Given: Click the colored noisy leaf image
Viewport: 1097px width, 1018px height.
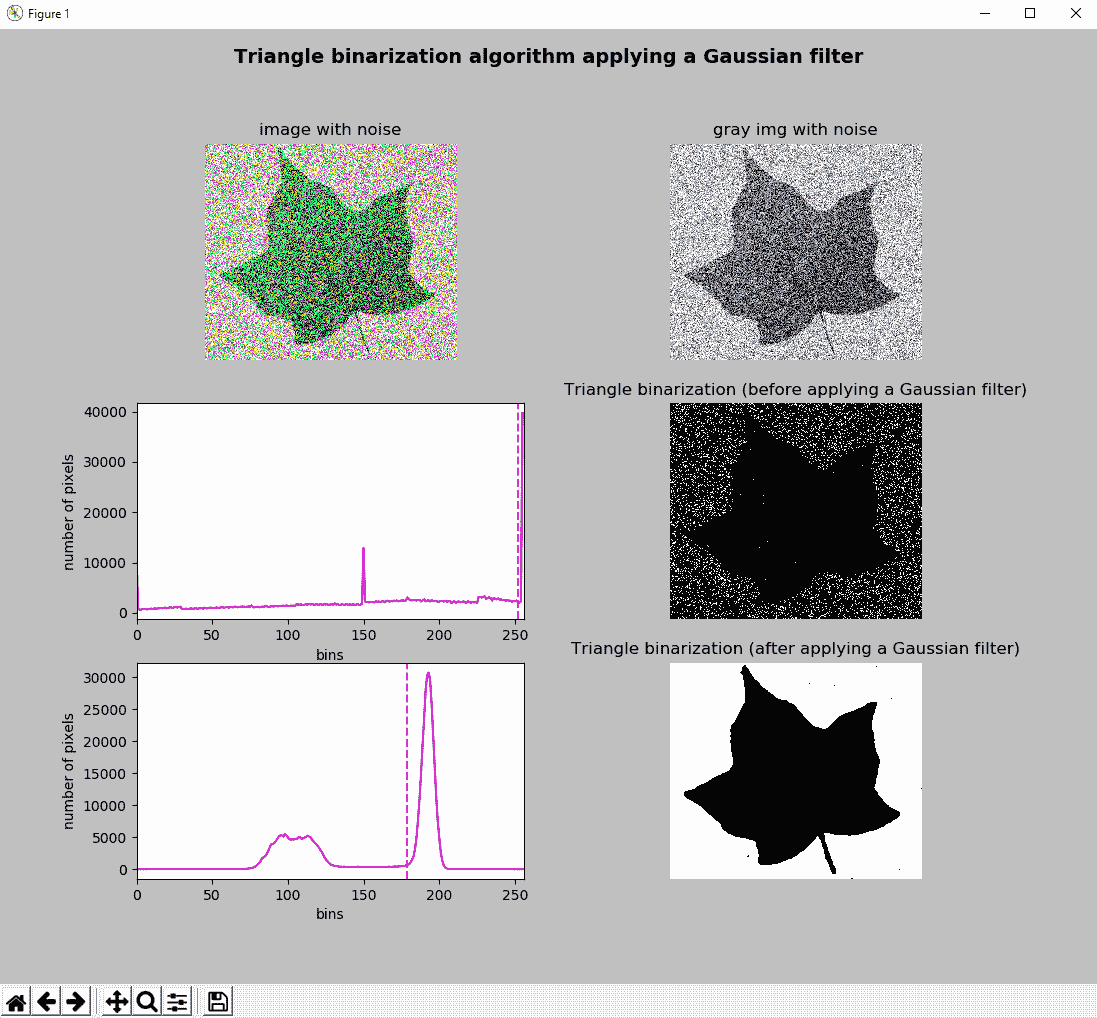Looking at the screenshot, I should click(x=331, y=251).
